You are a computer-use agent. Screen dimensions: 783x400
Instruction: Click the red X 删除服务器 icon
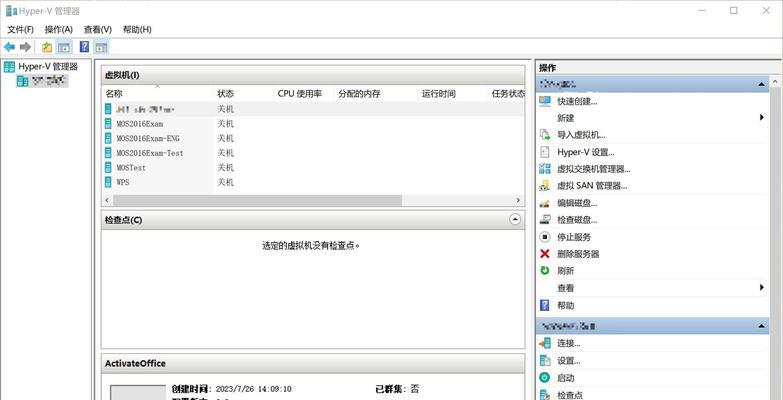[545, 254]
